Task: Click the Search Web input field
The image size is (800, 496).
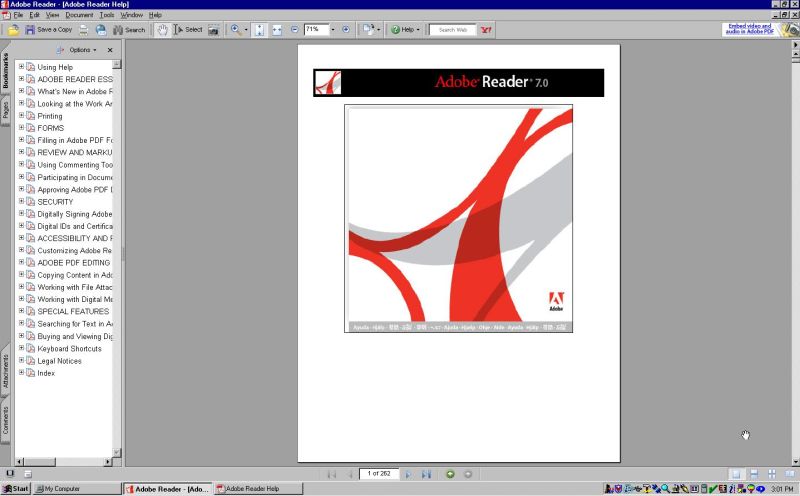Action: pos(453,30)
